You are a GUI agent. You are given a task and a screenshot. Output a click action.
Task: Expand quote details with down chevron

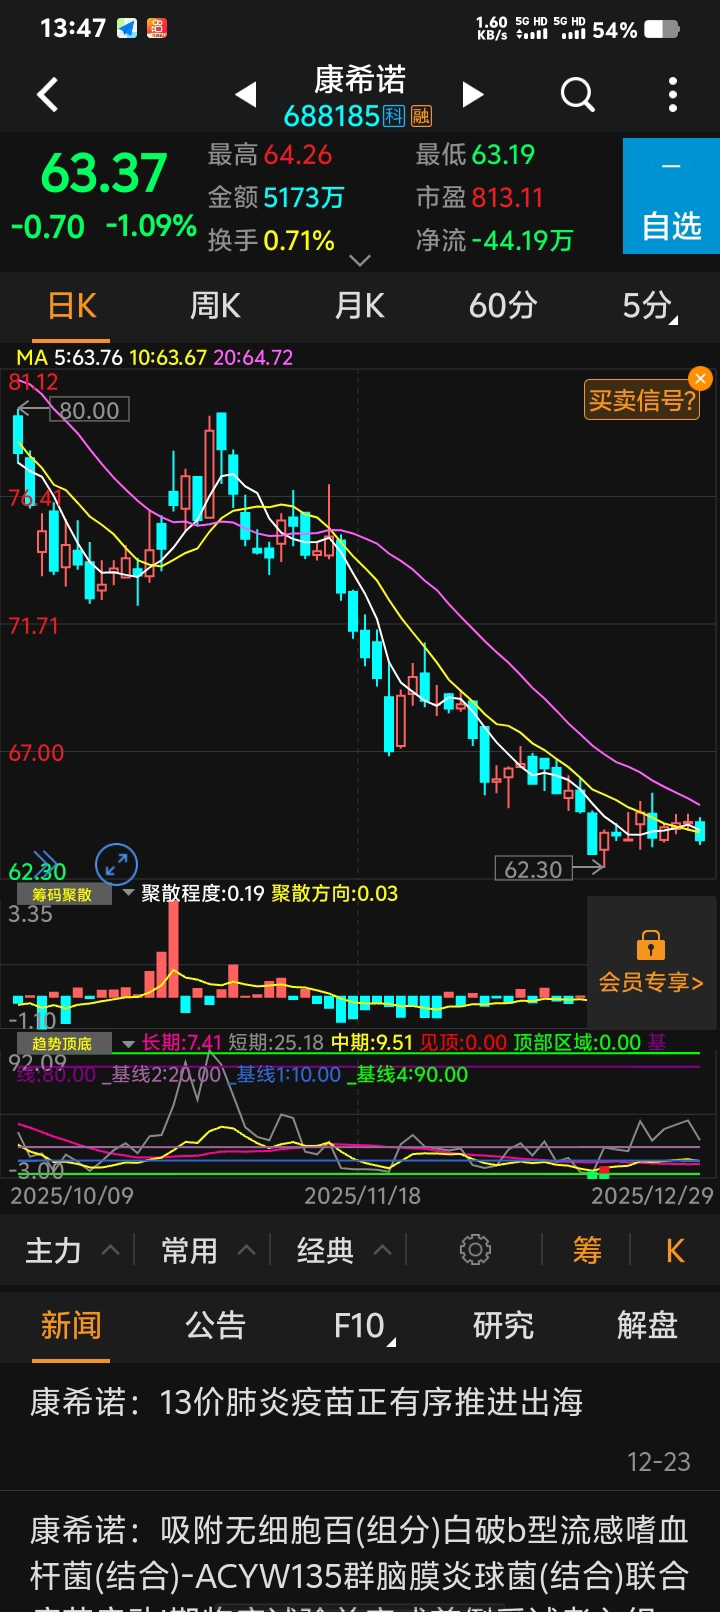pos(360,260)
